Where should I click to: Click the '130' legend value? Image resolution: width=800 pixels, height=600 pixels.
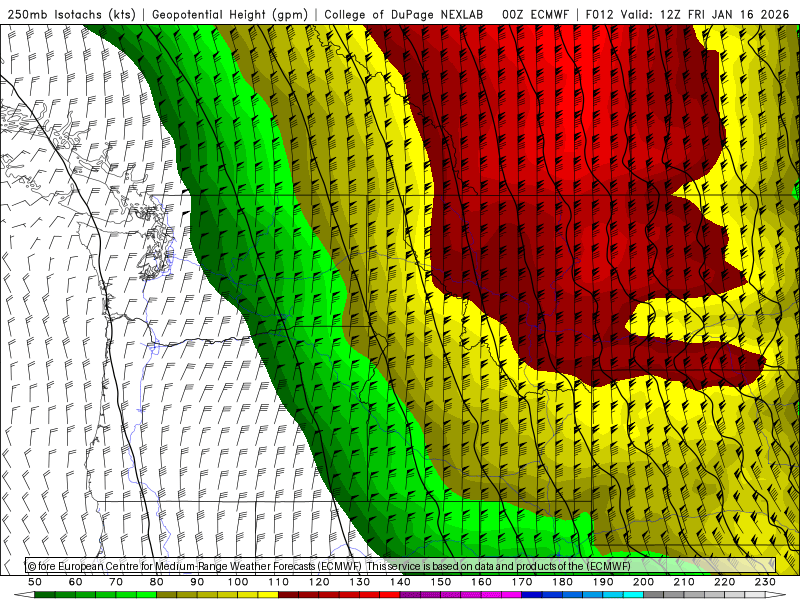click(x=360, y=582)
